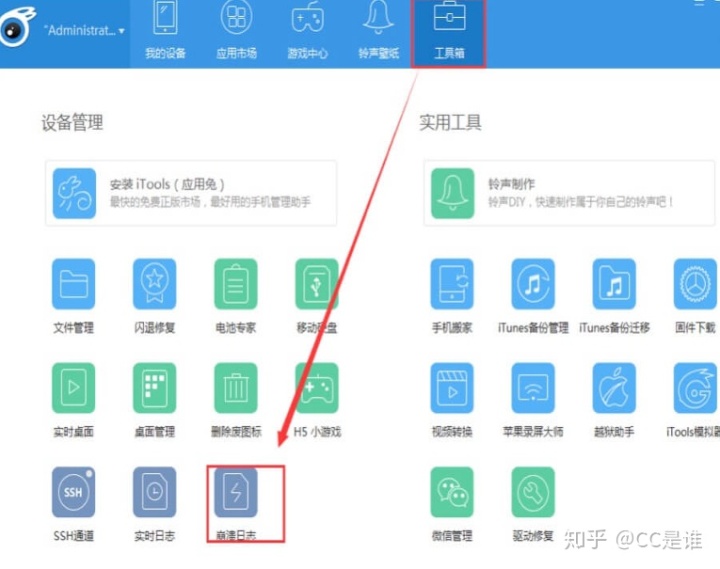Open 文件管理 file manager tool
Viewport: 720px width, 569px height.
tap(73, 284)
